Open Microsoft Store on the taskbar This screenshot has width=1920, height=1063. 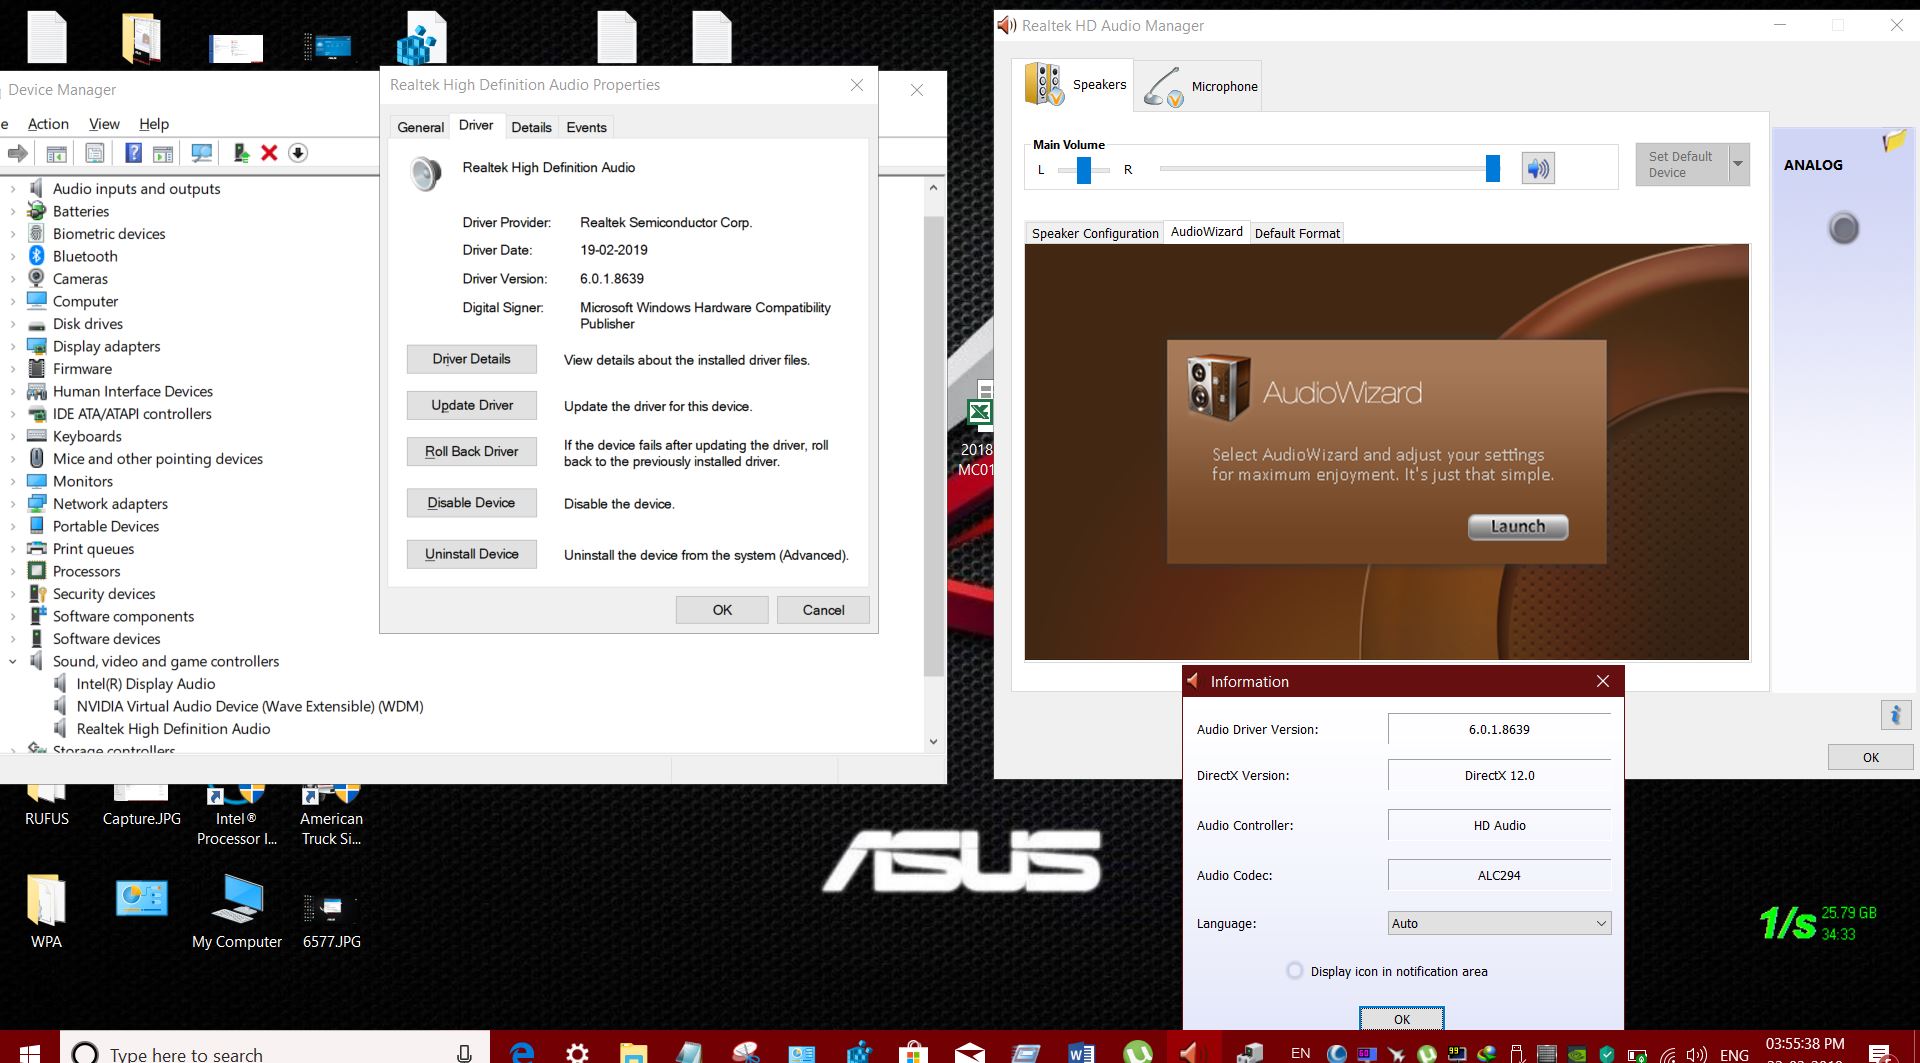click(x=912, y=1052)
